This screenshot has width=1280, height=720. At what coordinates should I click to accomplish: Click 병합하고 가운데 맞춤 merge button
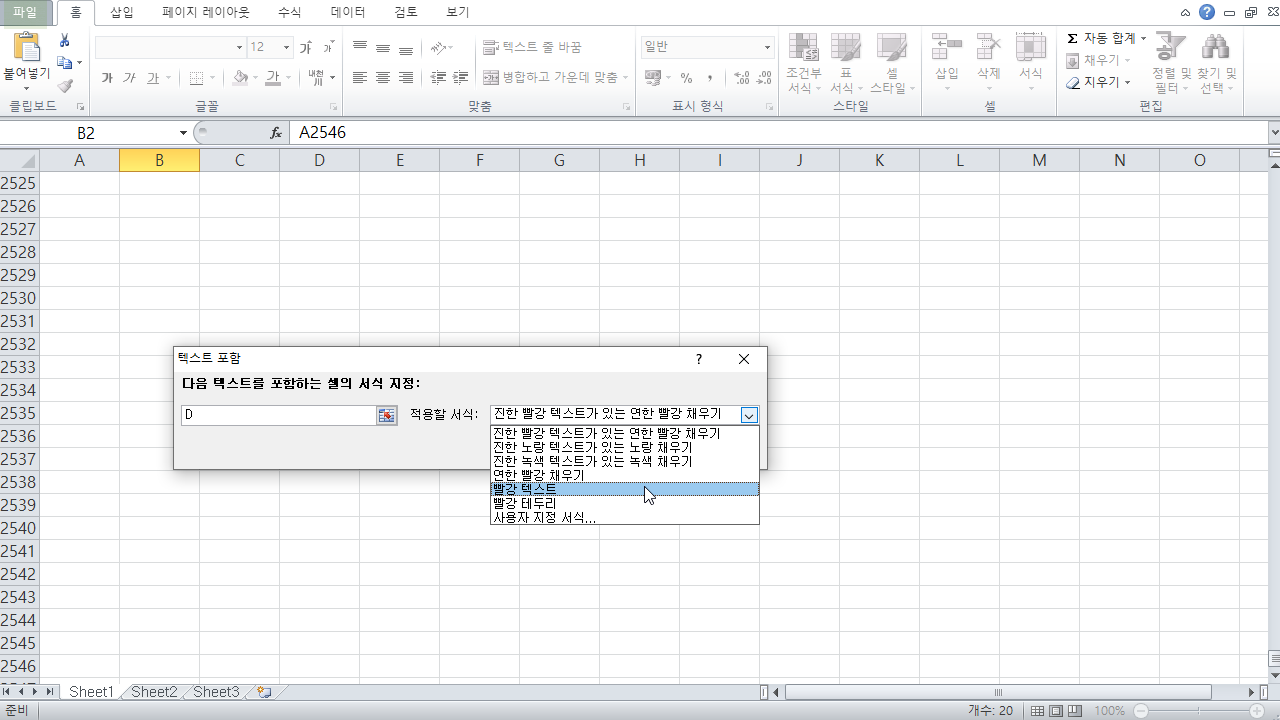tap(551, 78)
